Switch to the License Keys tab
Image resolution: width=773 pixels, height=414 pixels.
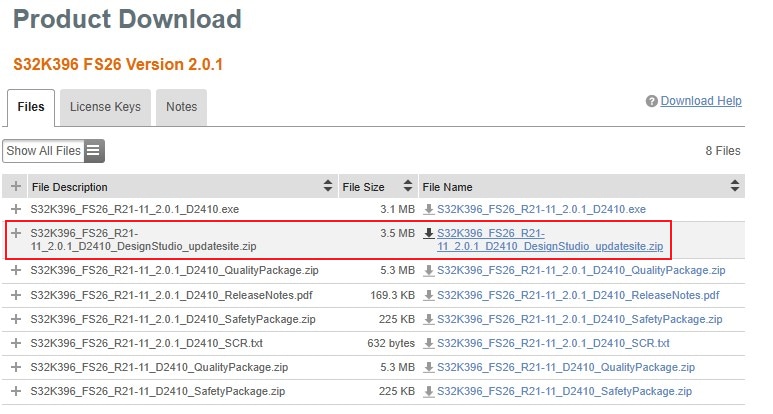(x=105, y=107)
